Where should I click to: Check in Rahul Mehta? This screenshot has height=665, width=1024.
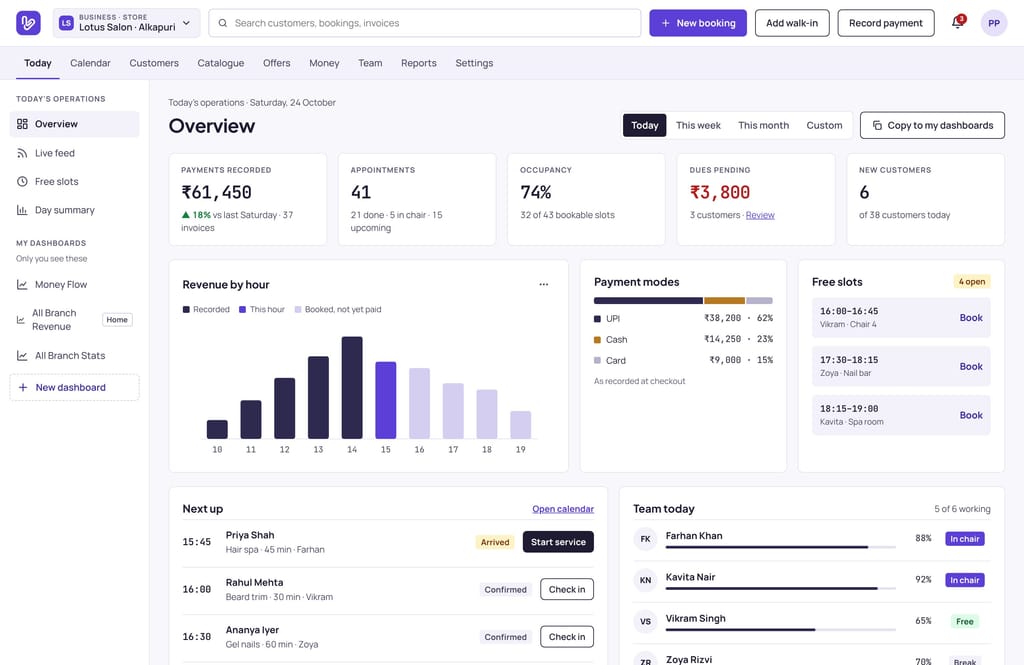click(x=567, y=589)
